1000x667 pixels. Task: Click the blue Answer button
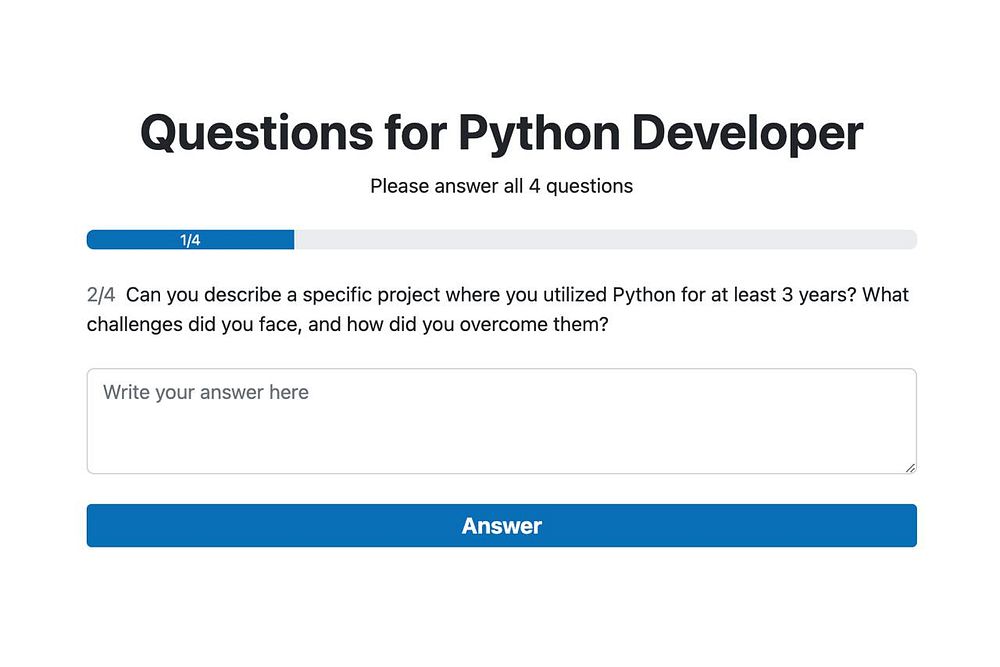(501, 525)
